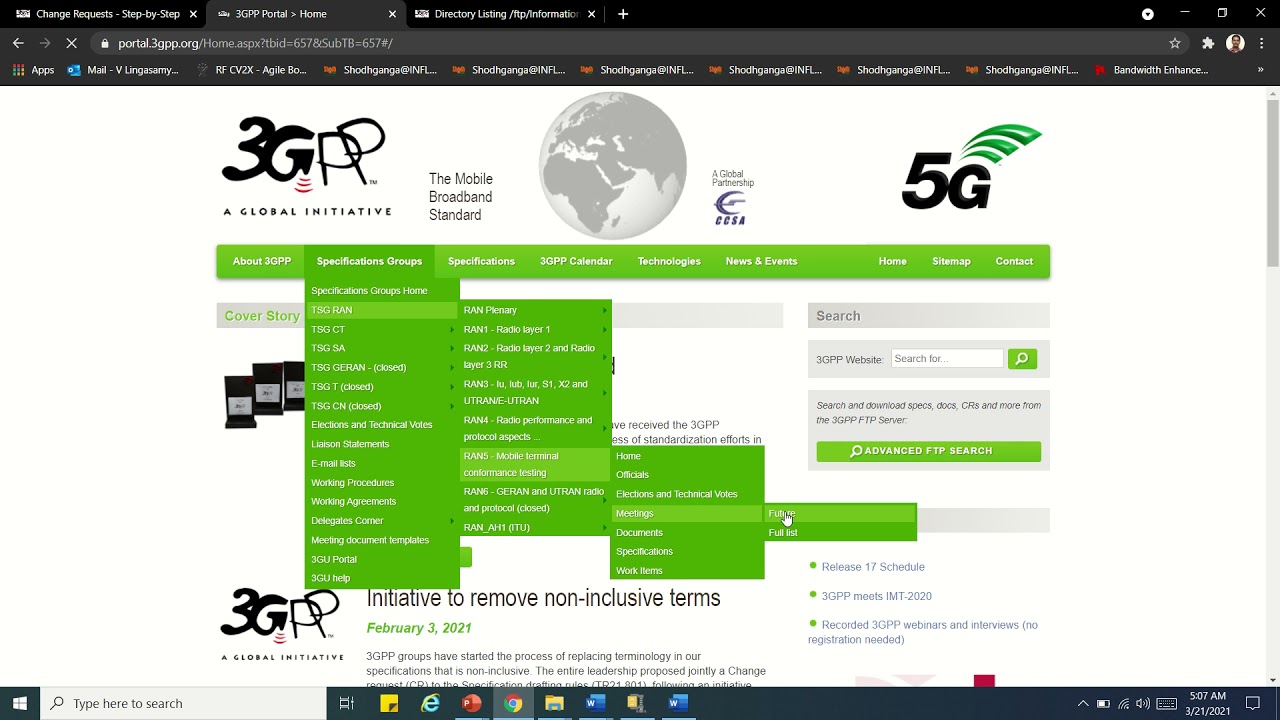Open the Chrome three-dot menu
Viewport: 1280px width, 720px height.
(x=1261, y=43)
